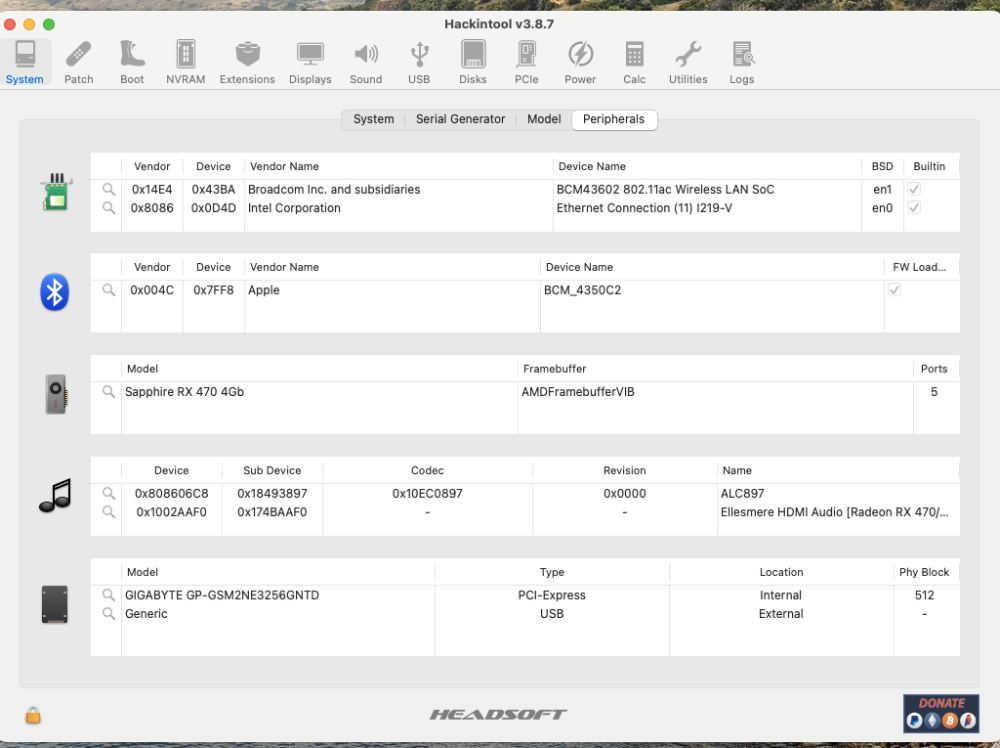Switch to the Model tab

click(544, 119)
